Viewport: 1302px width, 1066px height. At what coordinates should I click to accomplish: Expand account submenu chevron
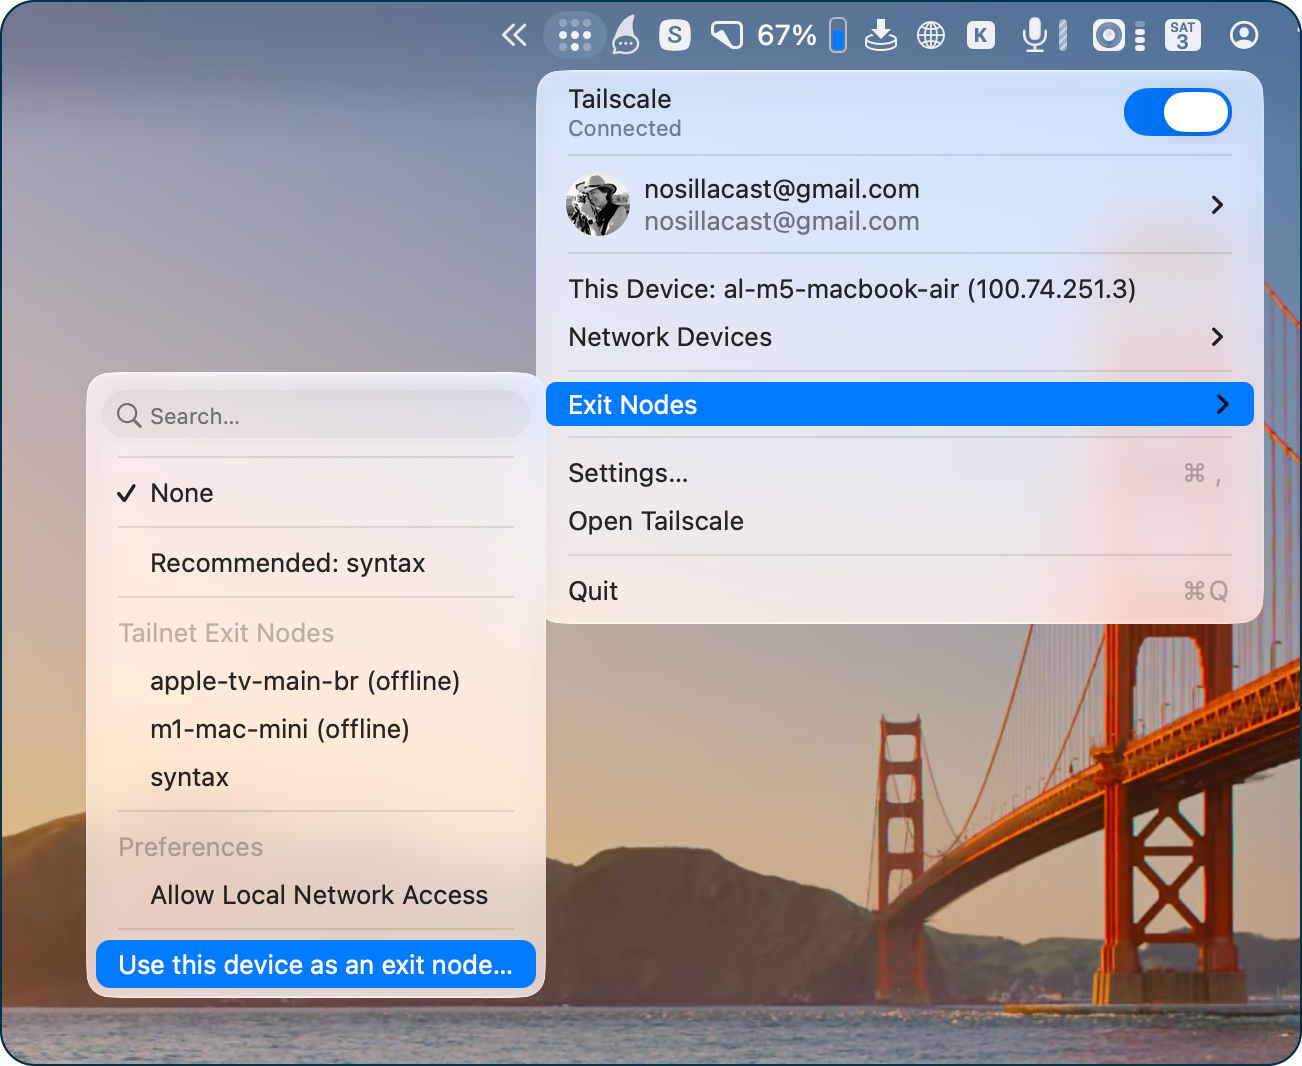(x=1217, y=205)
